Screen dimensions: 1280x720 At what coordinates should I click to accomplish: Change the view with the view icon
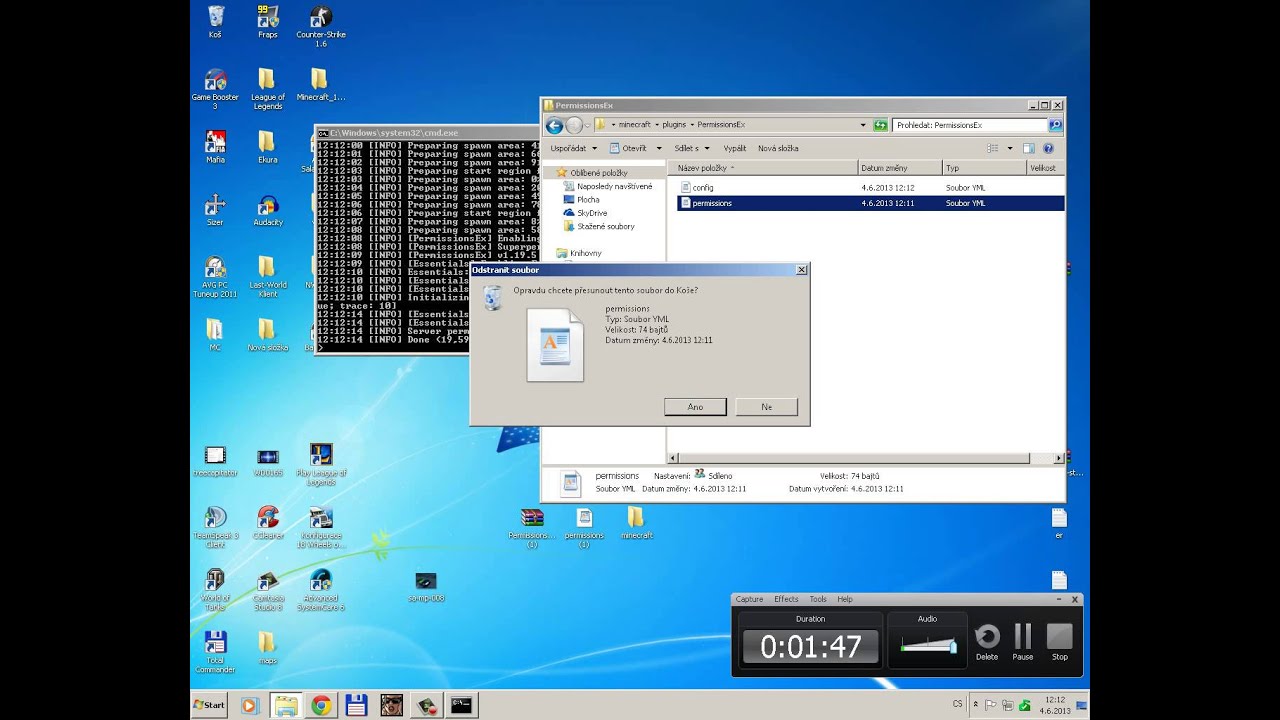993,148
